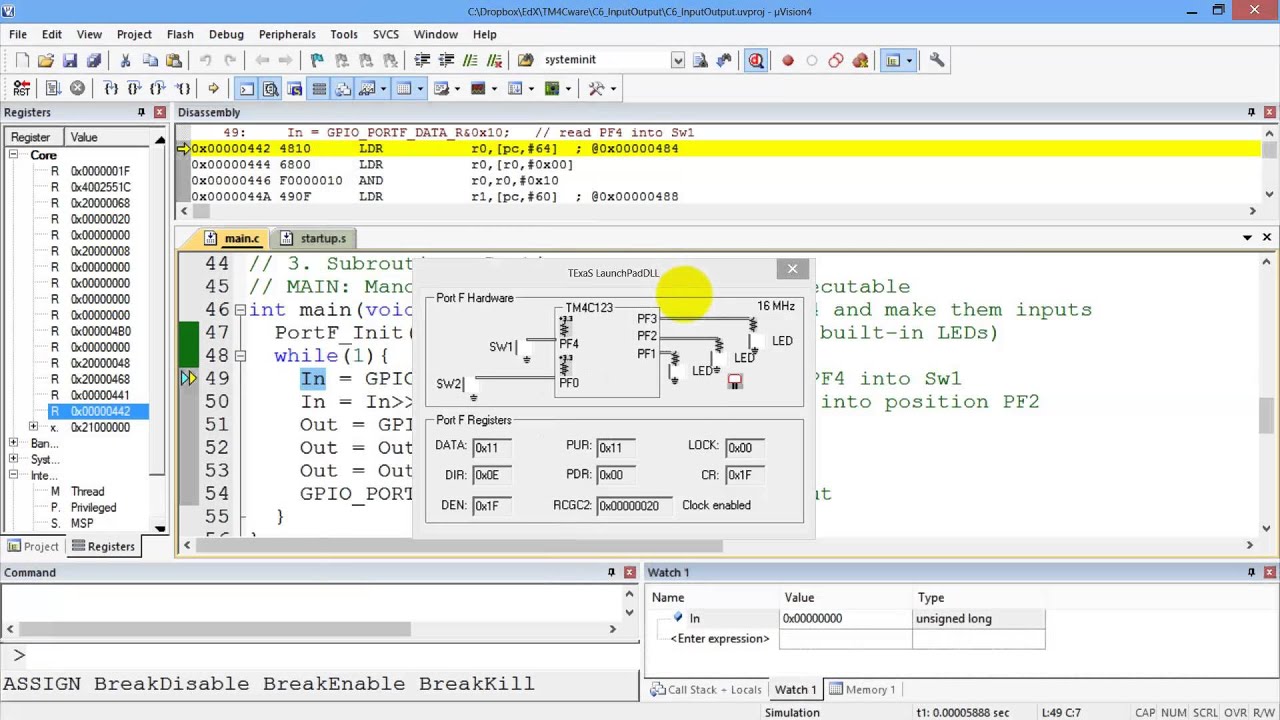Save the current file with the disk icon
Viewport: 1280px width, 720px height.
pyautogui.click(x=70, y=61)
